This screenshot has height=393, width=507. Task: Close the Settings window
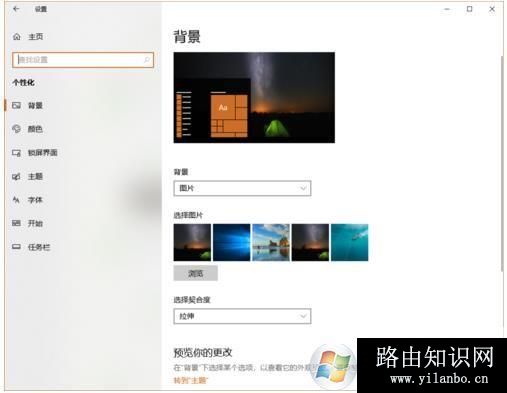click(x=492, y=9)
